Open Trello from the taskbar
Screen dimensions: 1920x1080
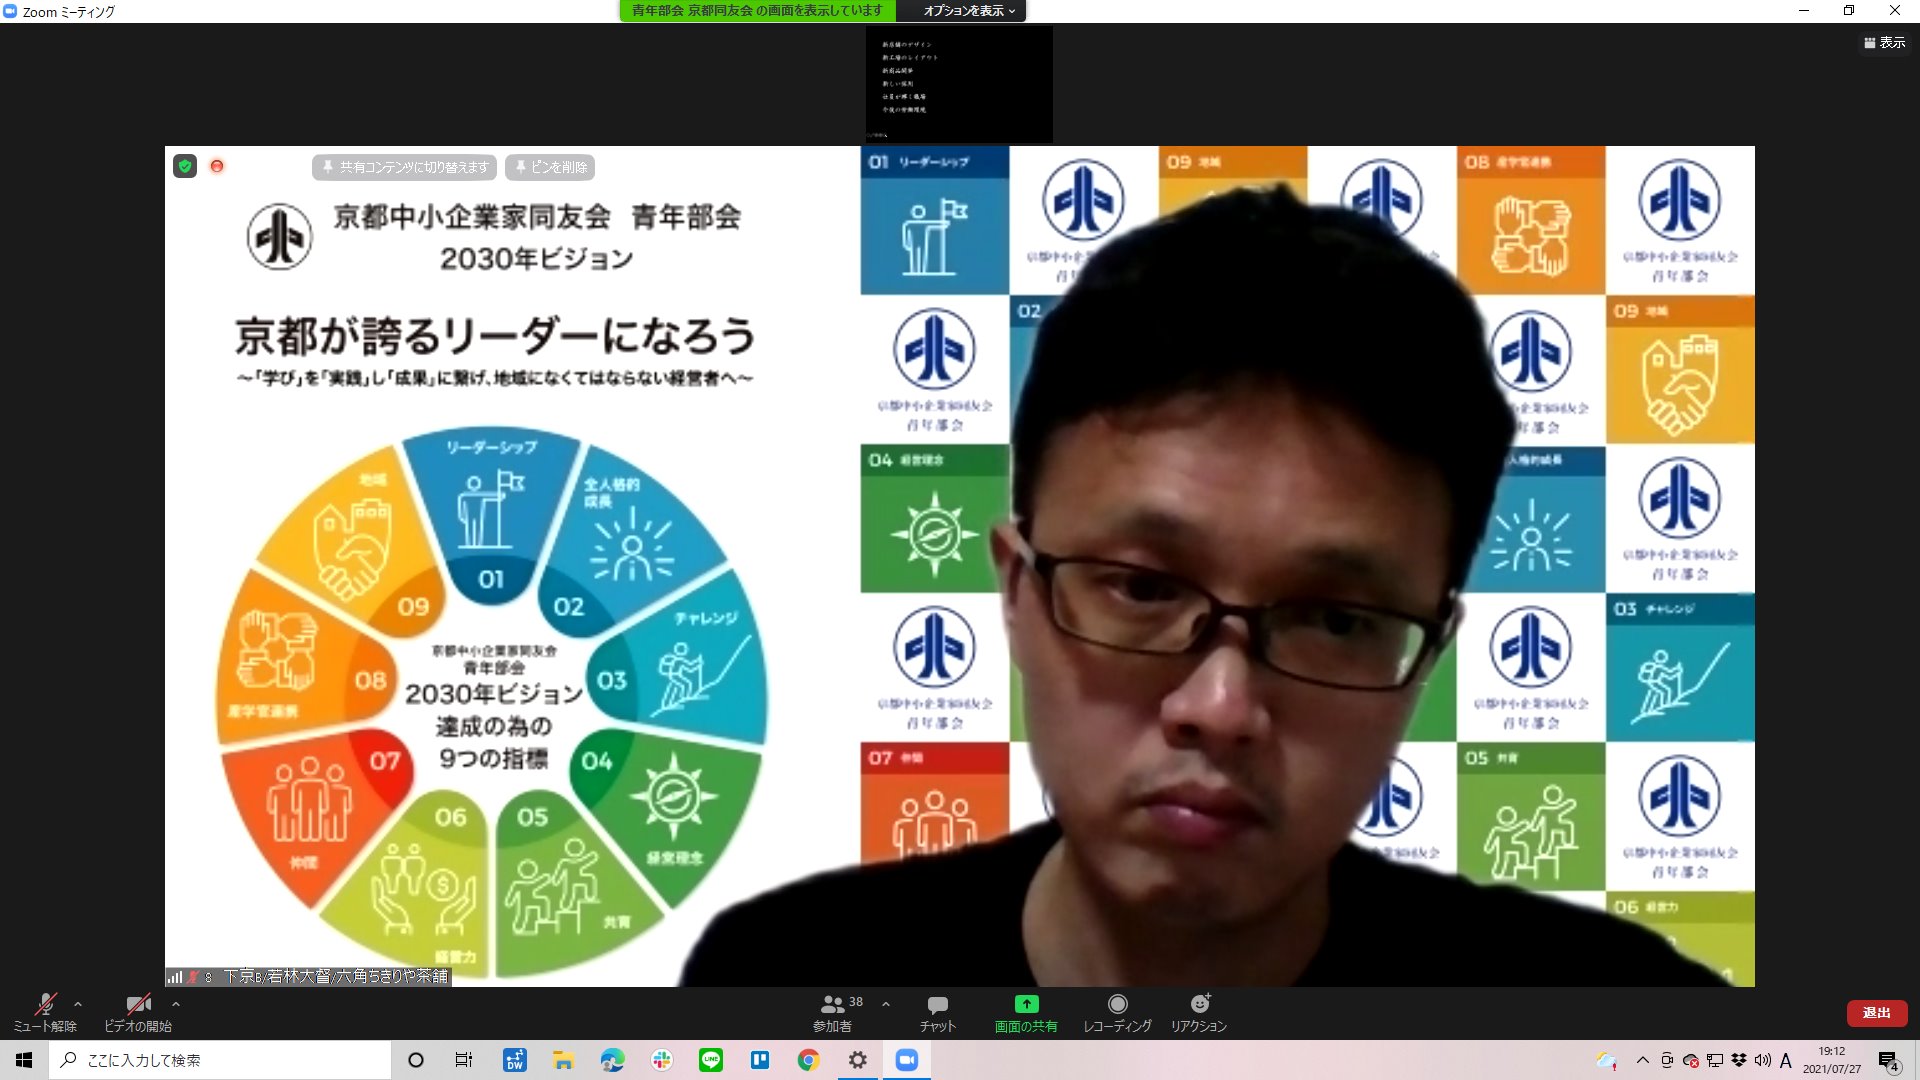(760, 1060)
